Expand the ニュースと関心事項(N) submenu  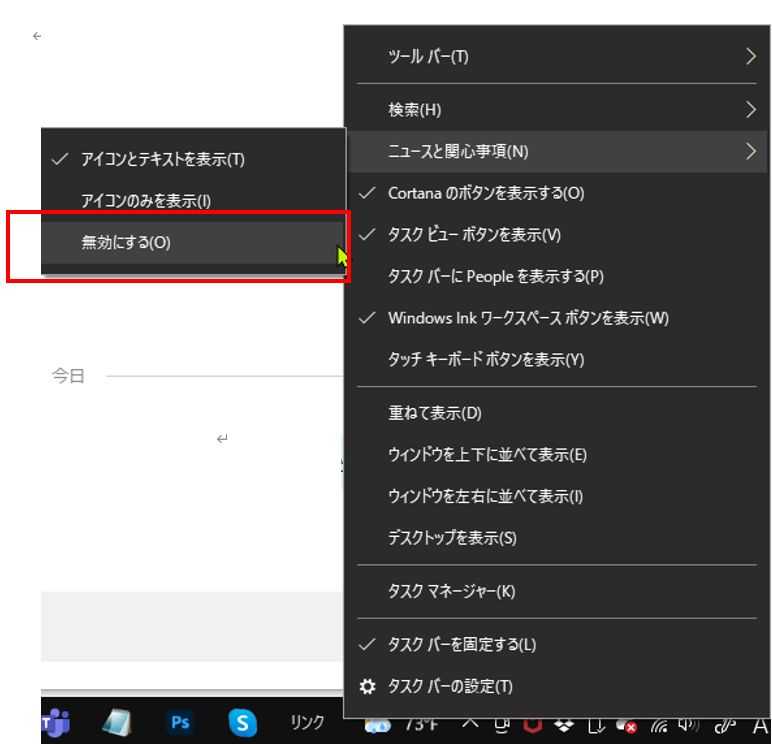[x=556, y=151]
